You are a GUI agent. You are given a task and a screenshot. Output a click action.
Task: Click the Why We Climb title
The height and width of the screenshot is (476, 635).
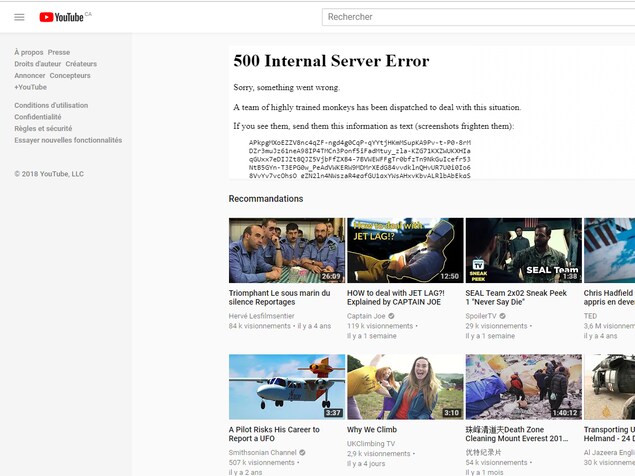click(x=372, y=429)
